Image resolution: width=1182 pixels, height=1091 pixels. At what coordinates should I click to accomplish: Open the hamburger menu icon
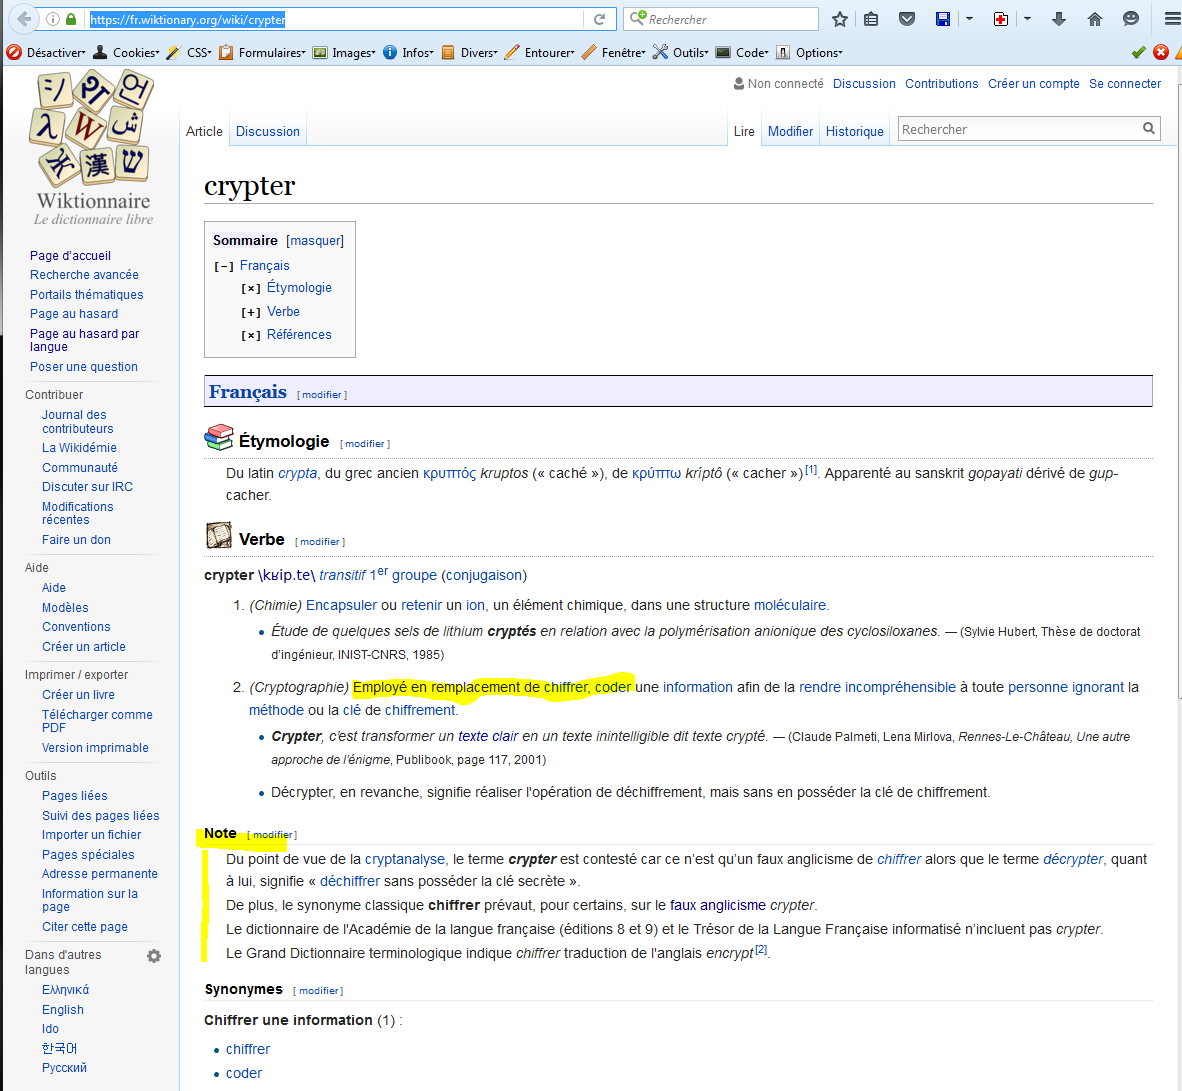click(1171, 19)
